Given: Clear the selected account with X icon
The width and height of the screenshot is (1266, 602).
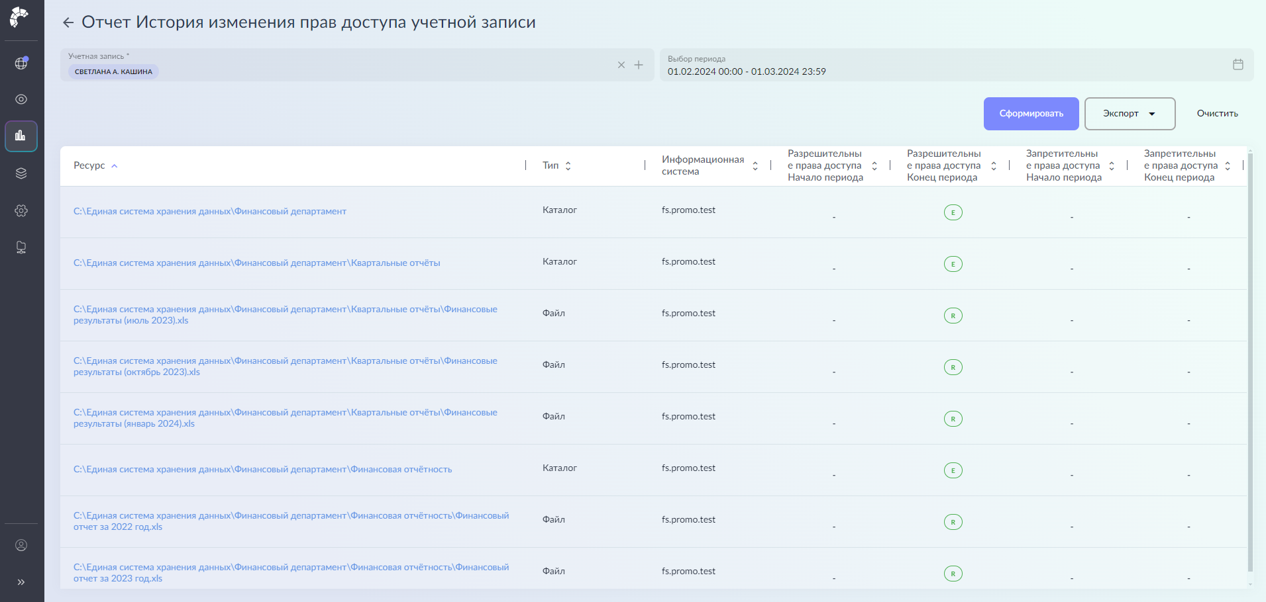Looking at the screenshot, I should pyautogui.click(x=621, y=65).
